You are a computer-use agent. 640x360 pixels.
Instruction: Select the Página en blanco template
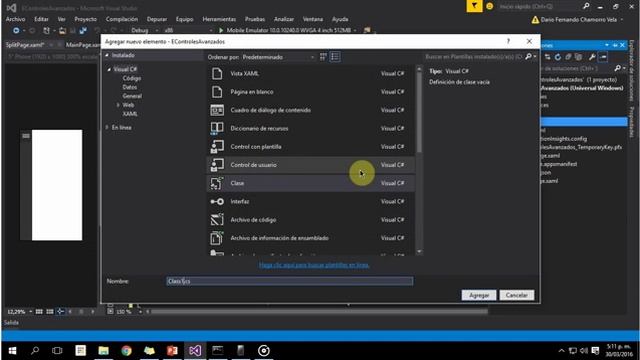pos(311,92)
